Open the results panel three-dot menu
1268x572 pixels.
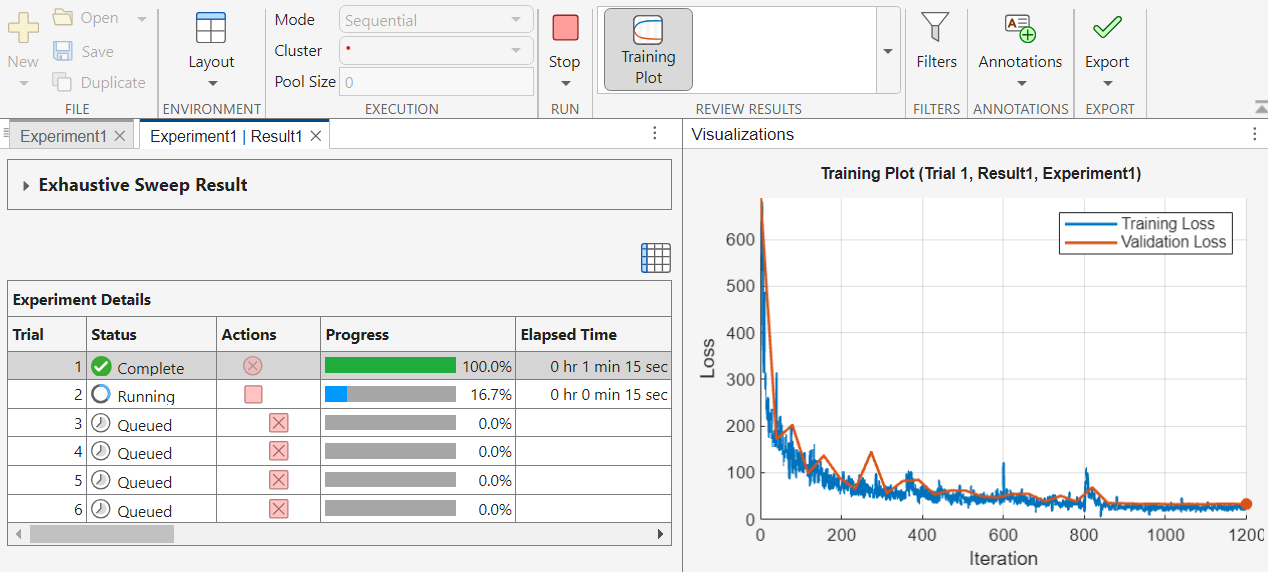[655, 134]
